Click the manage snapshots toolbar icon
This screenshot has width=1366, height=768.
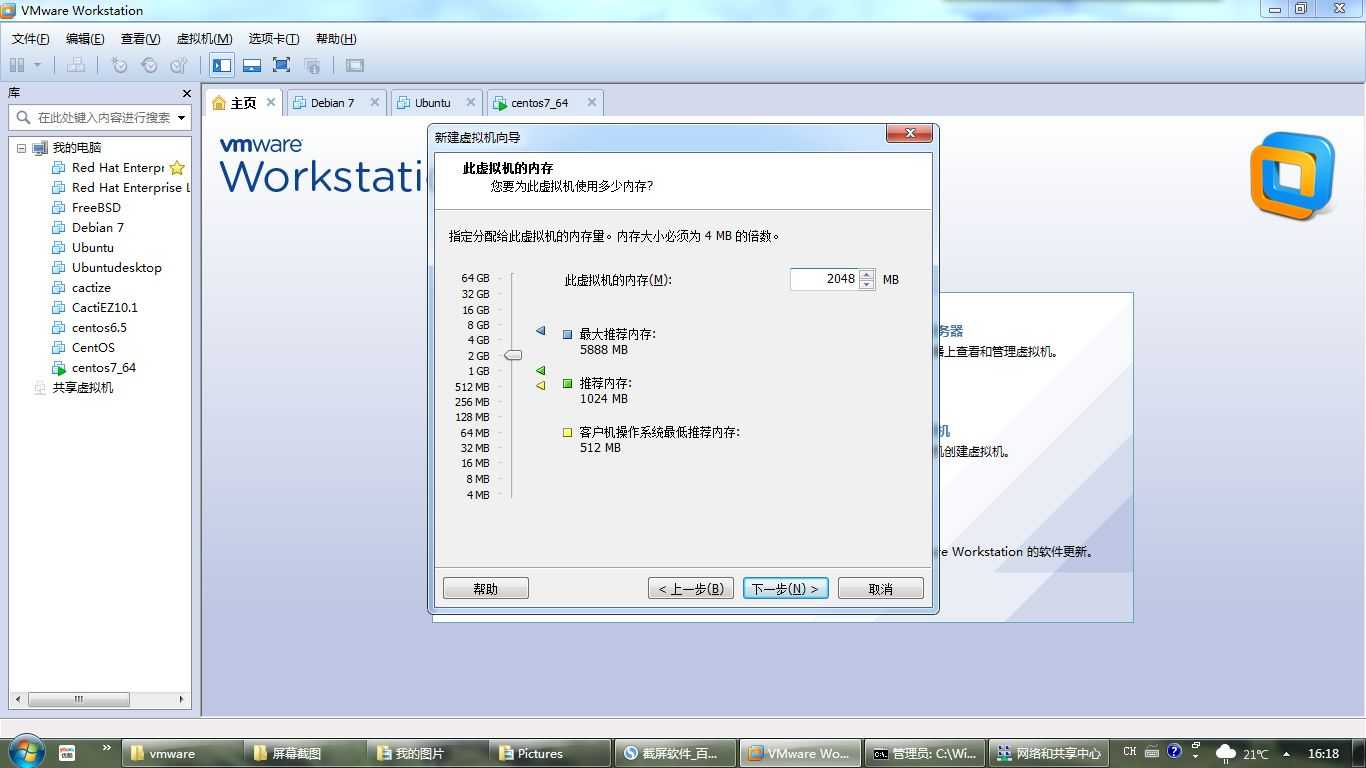179,65
